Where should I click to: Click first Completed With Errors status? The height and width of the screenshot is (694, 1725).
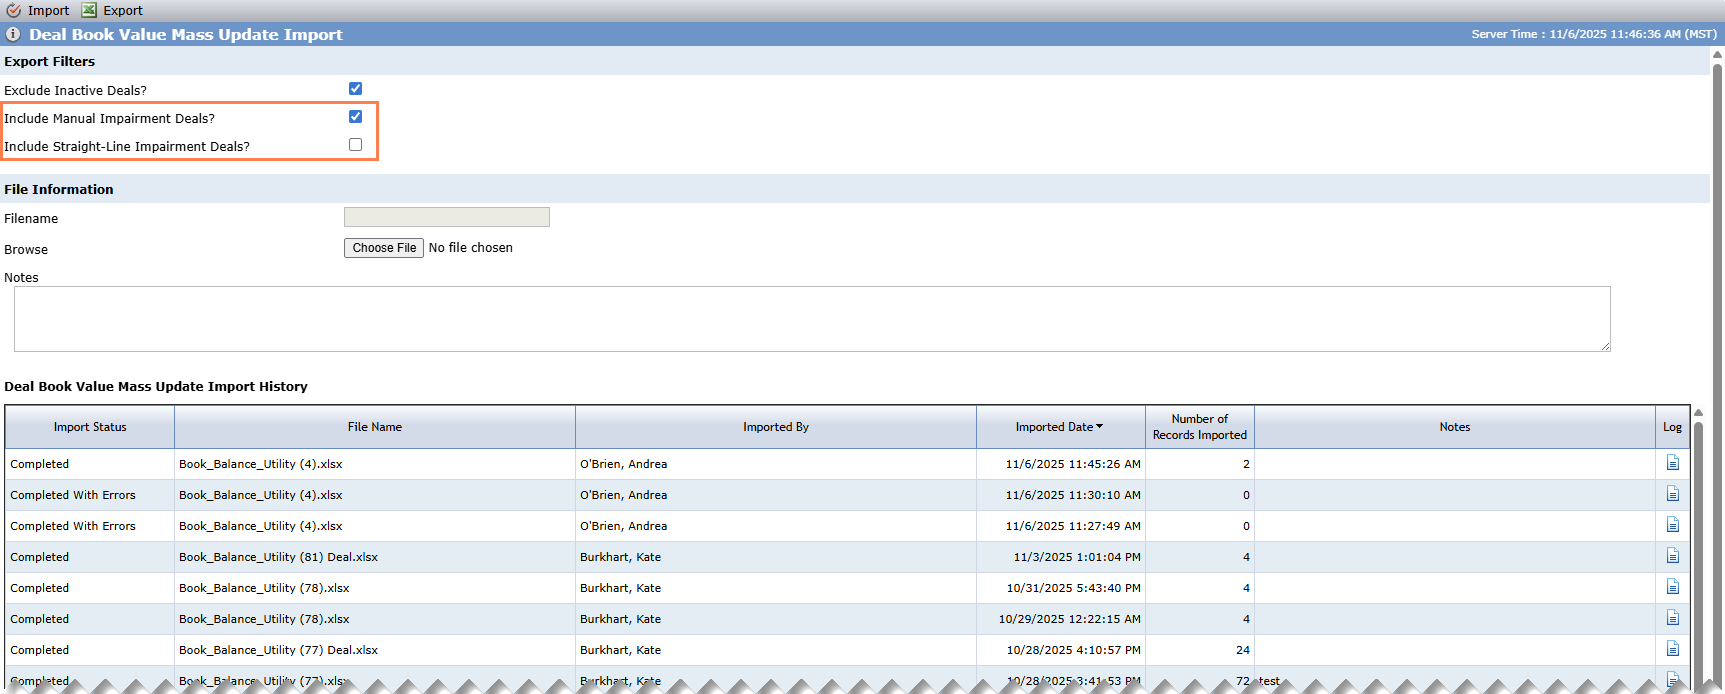(x=73, y=495)
